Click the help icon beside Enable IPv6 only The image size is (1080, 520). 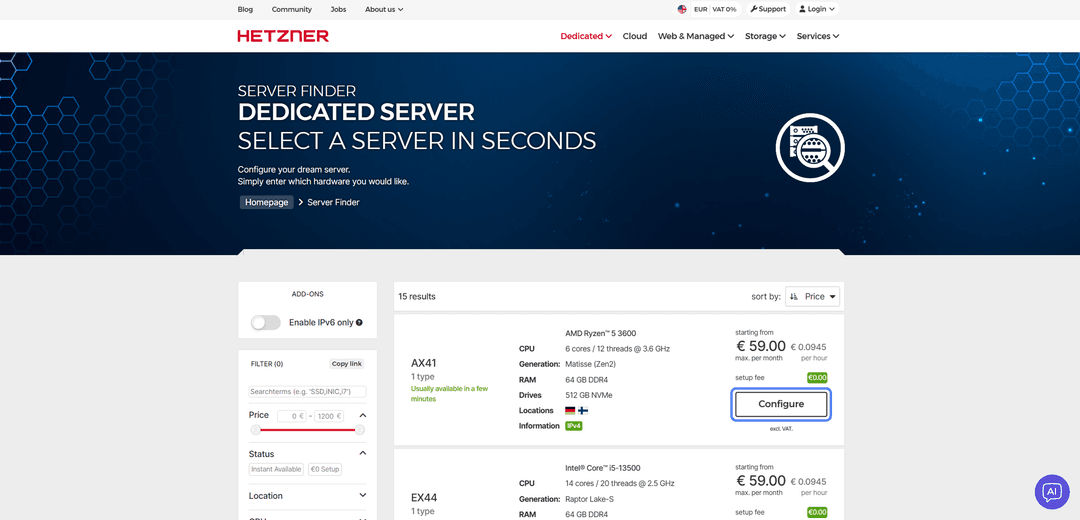coord(359,322)
